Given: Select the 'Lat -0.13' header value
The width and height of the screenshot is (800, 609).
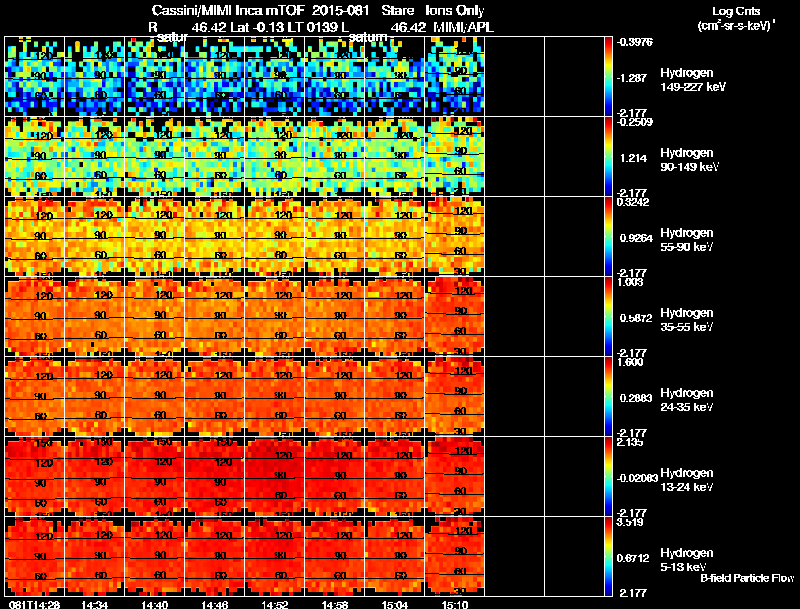Looking at the screenshot, I should click(257, 28).
